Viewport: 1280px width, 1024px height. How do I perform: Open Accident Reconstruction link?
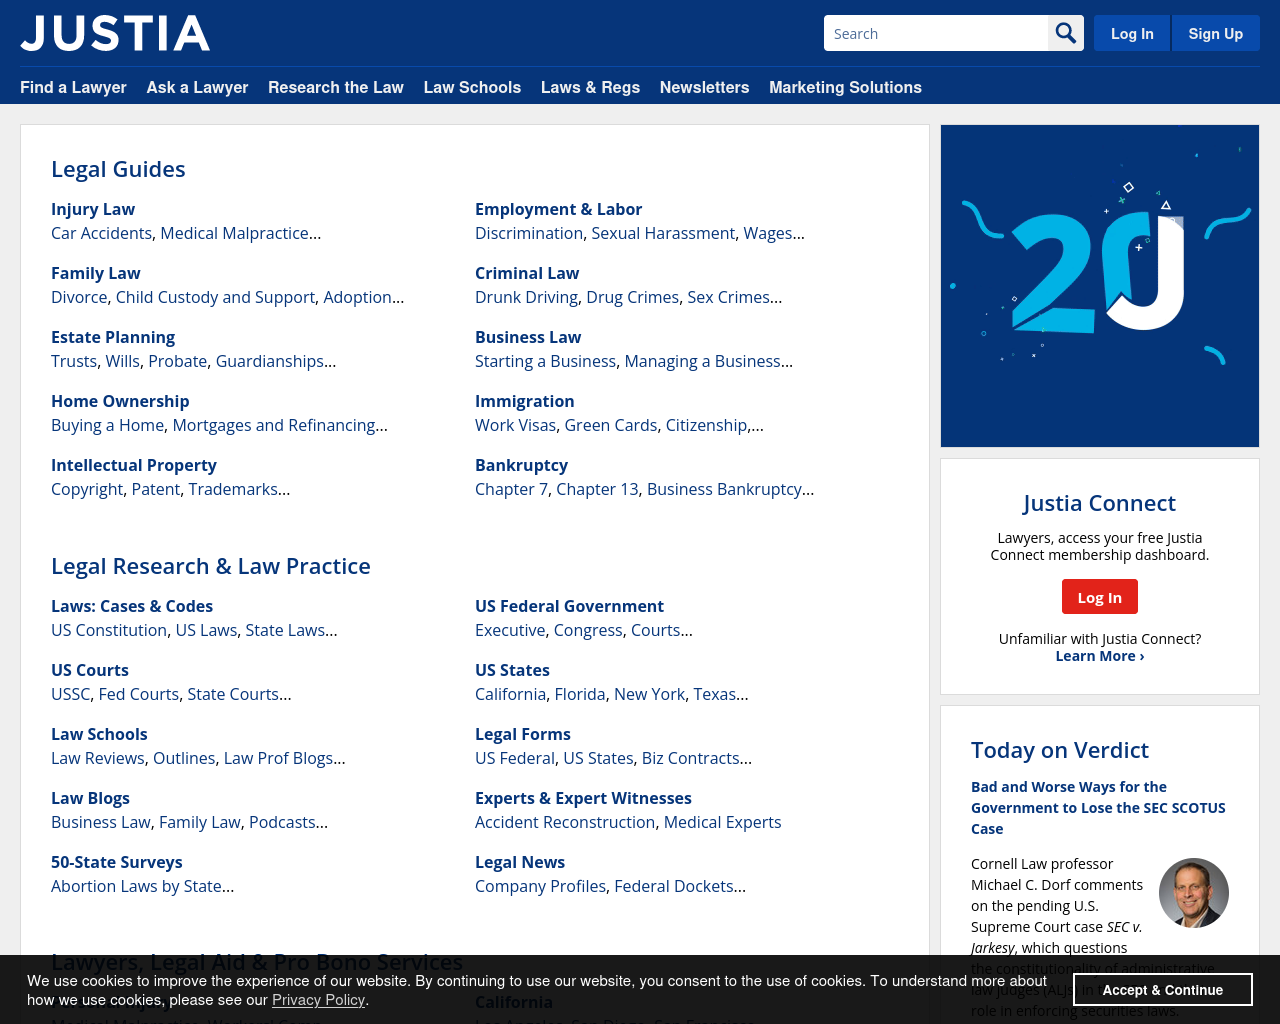pos(565,822)
